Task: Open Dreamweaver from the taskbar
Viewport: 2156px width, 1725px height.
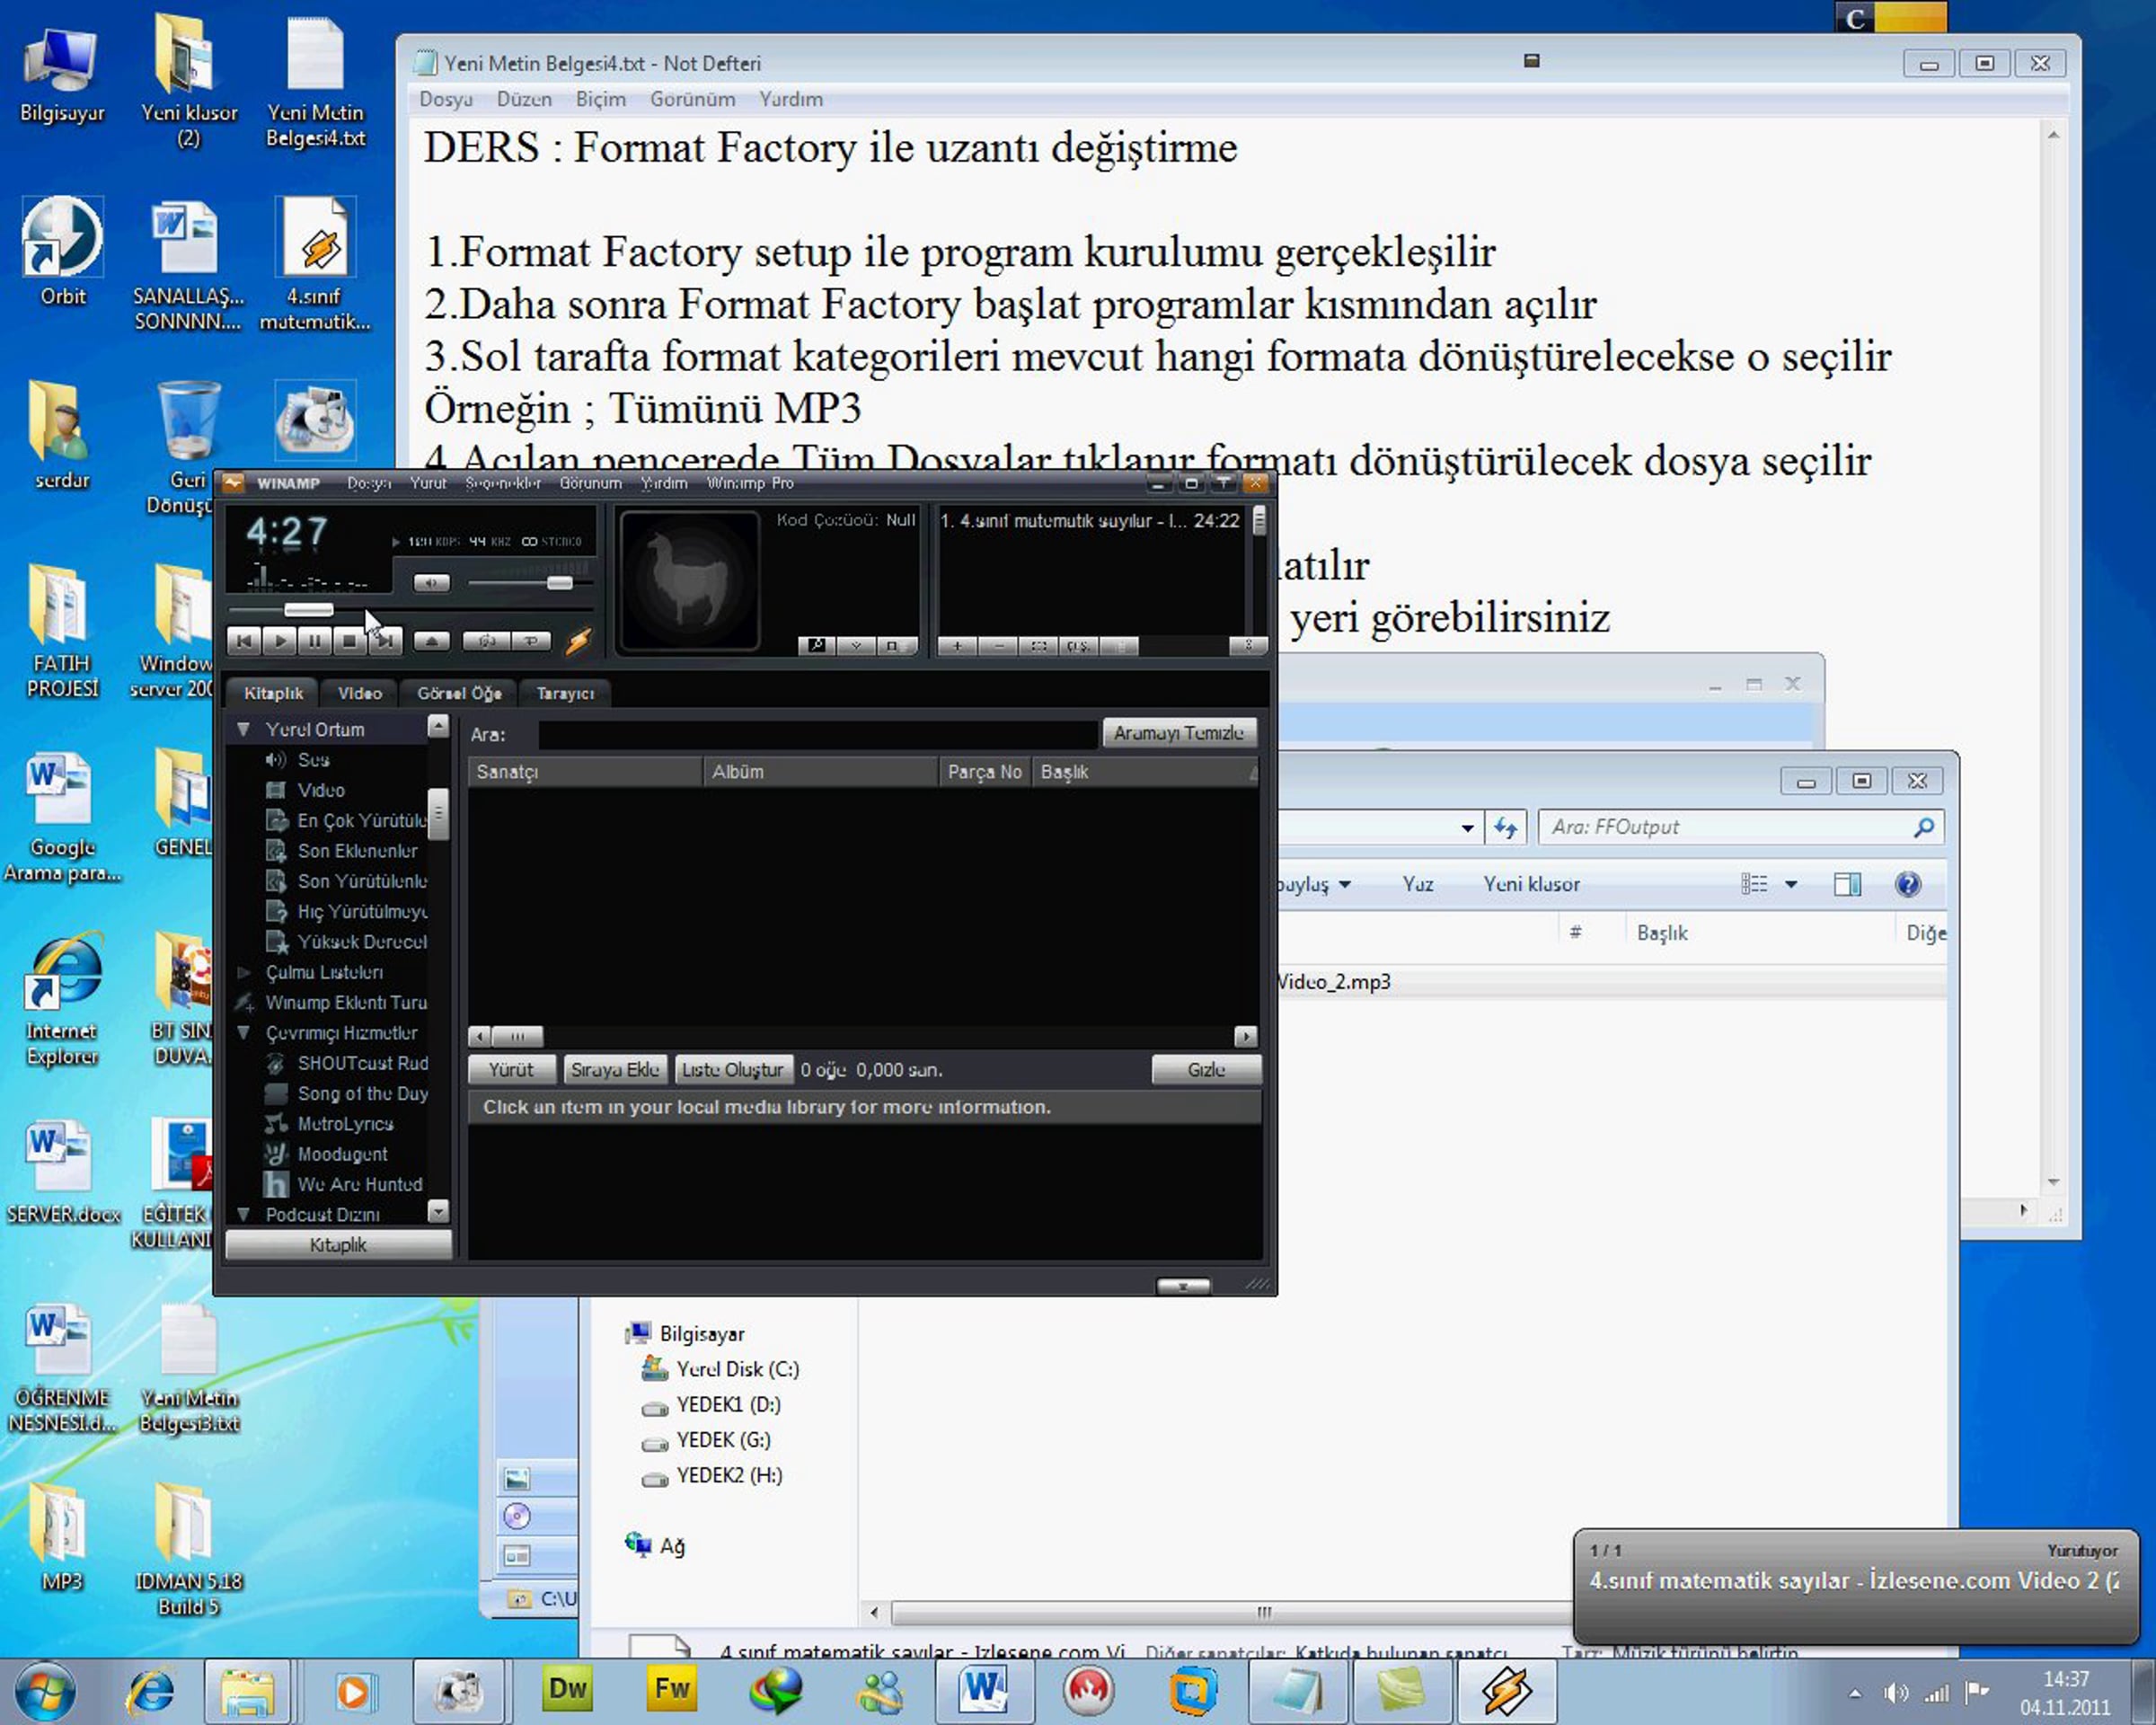Action: 568,1690
